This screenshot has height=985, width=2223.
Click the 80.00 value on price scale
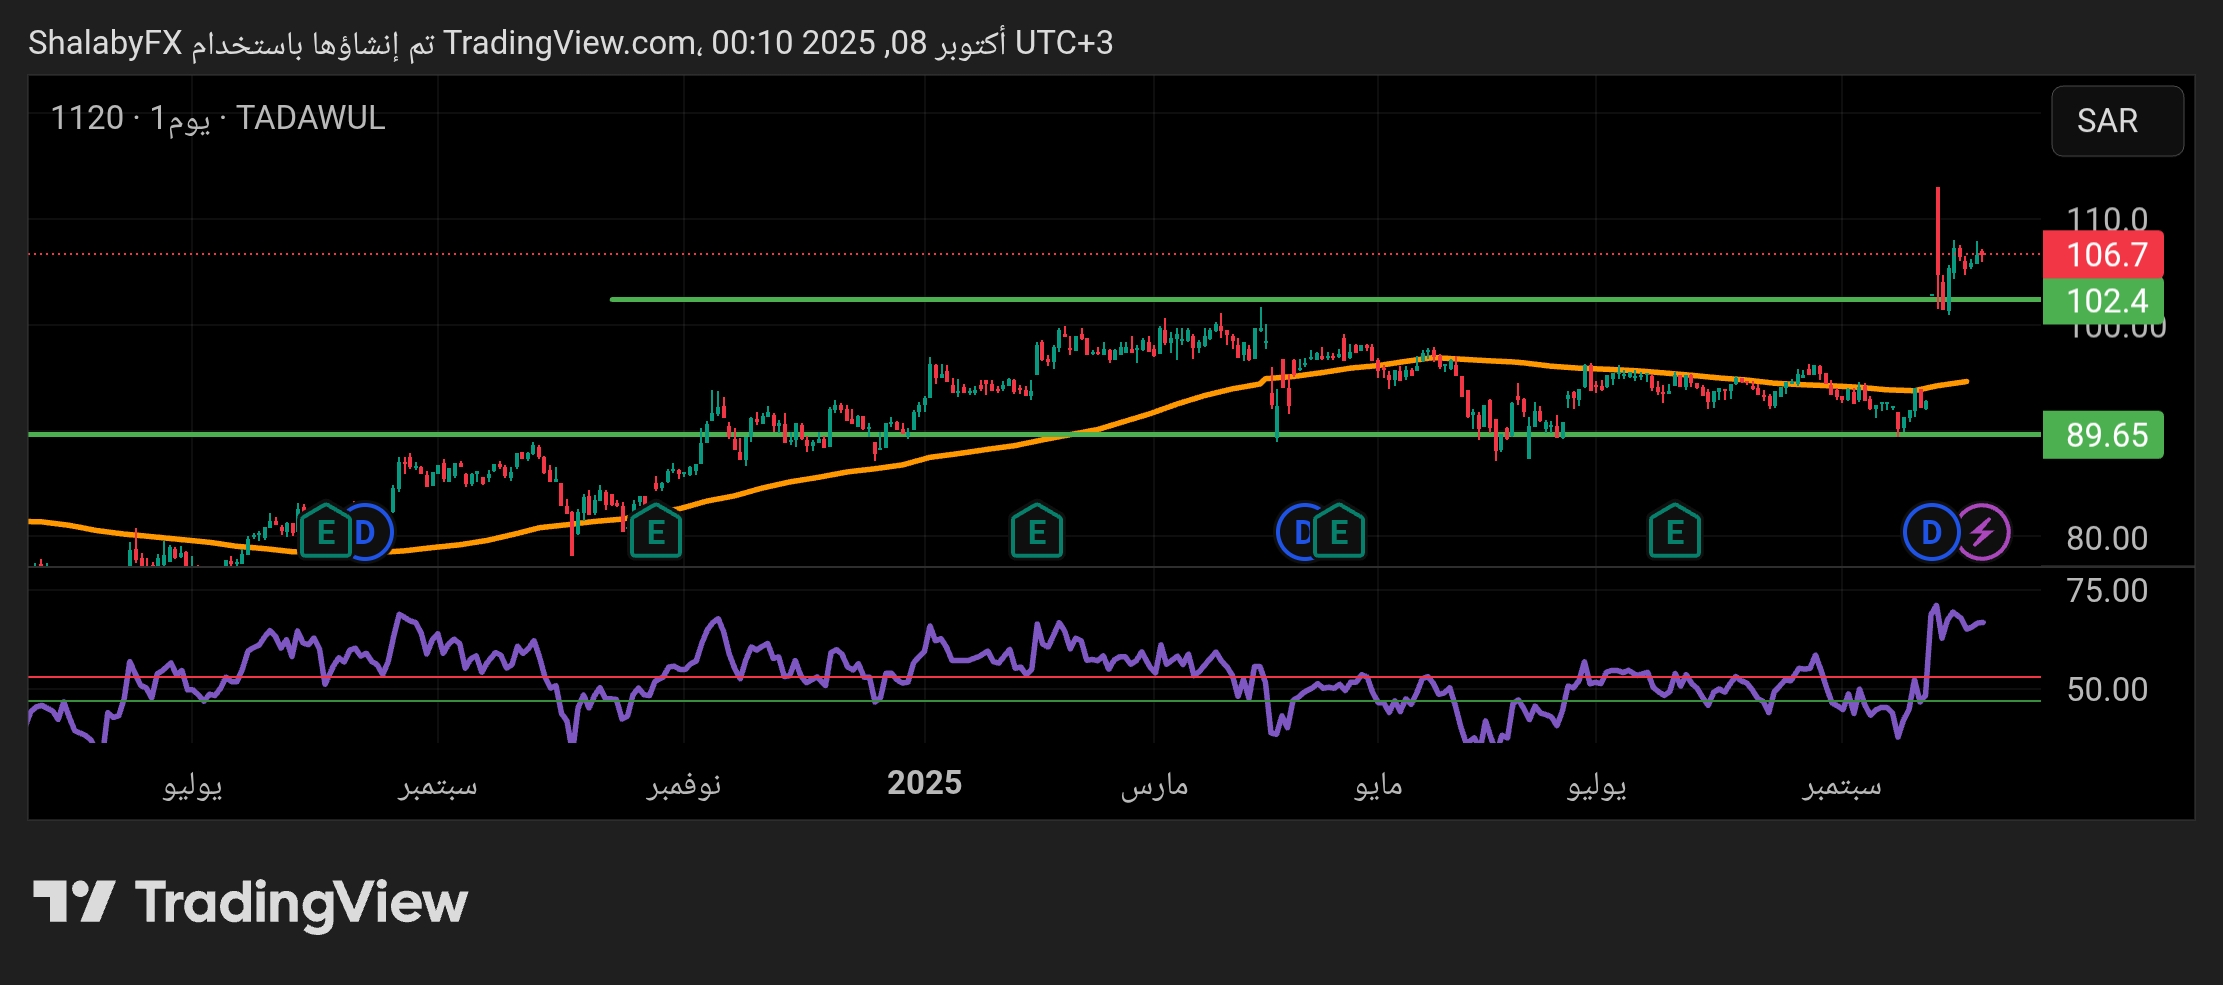2106,538
